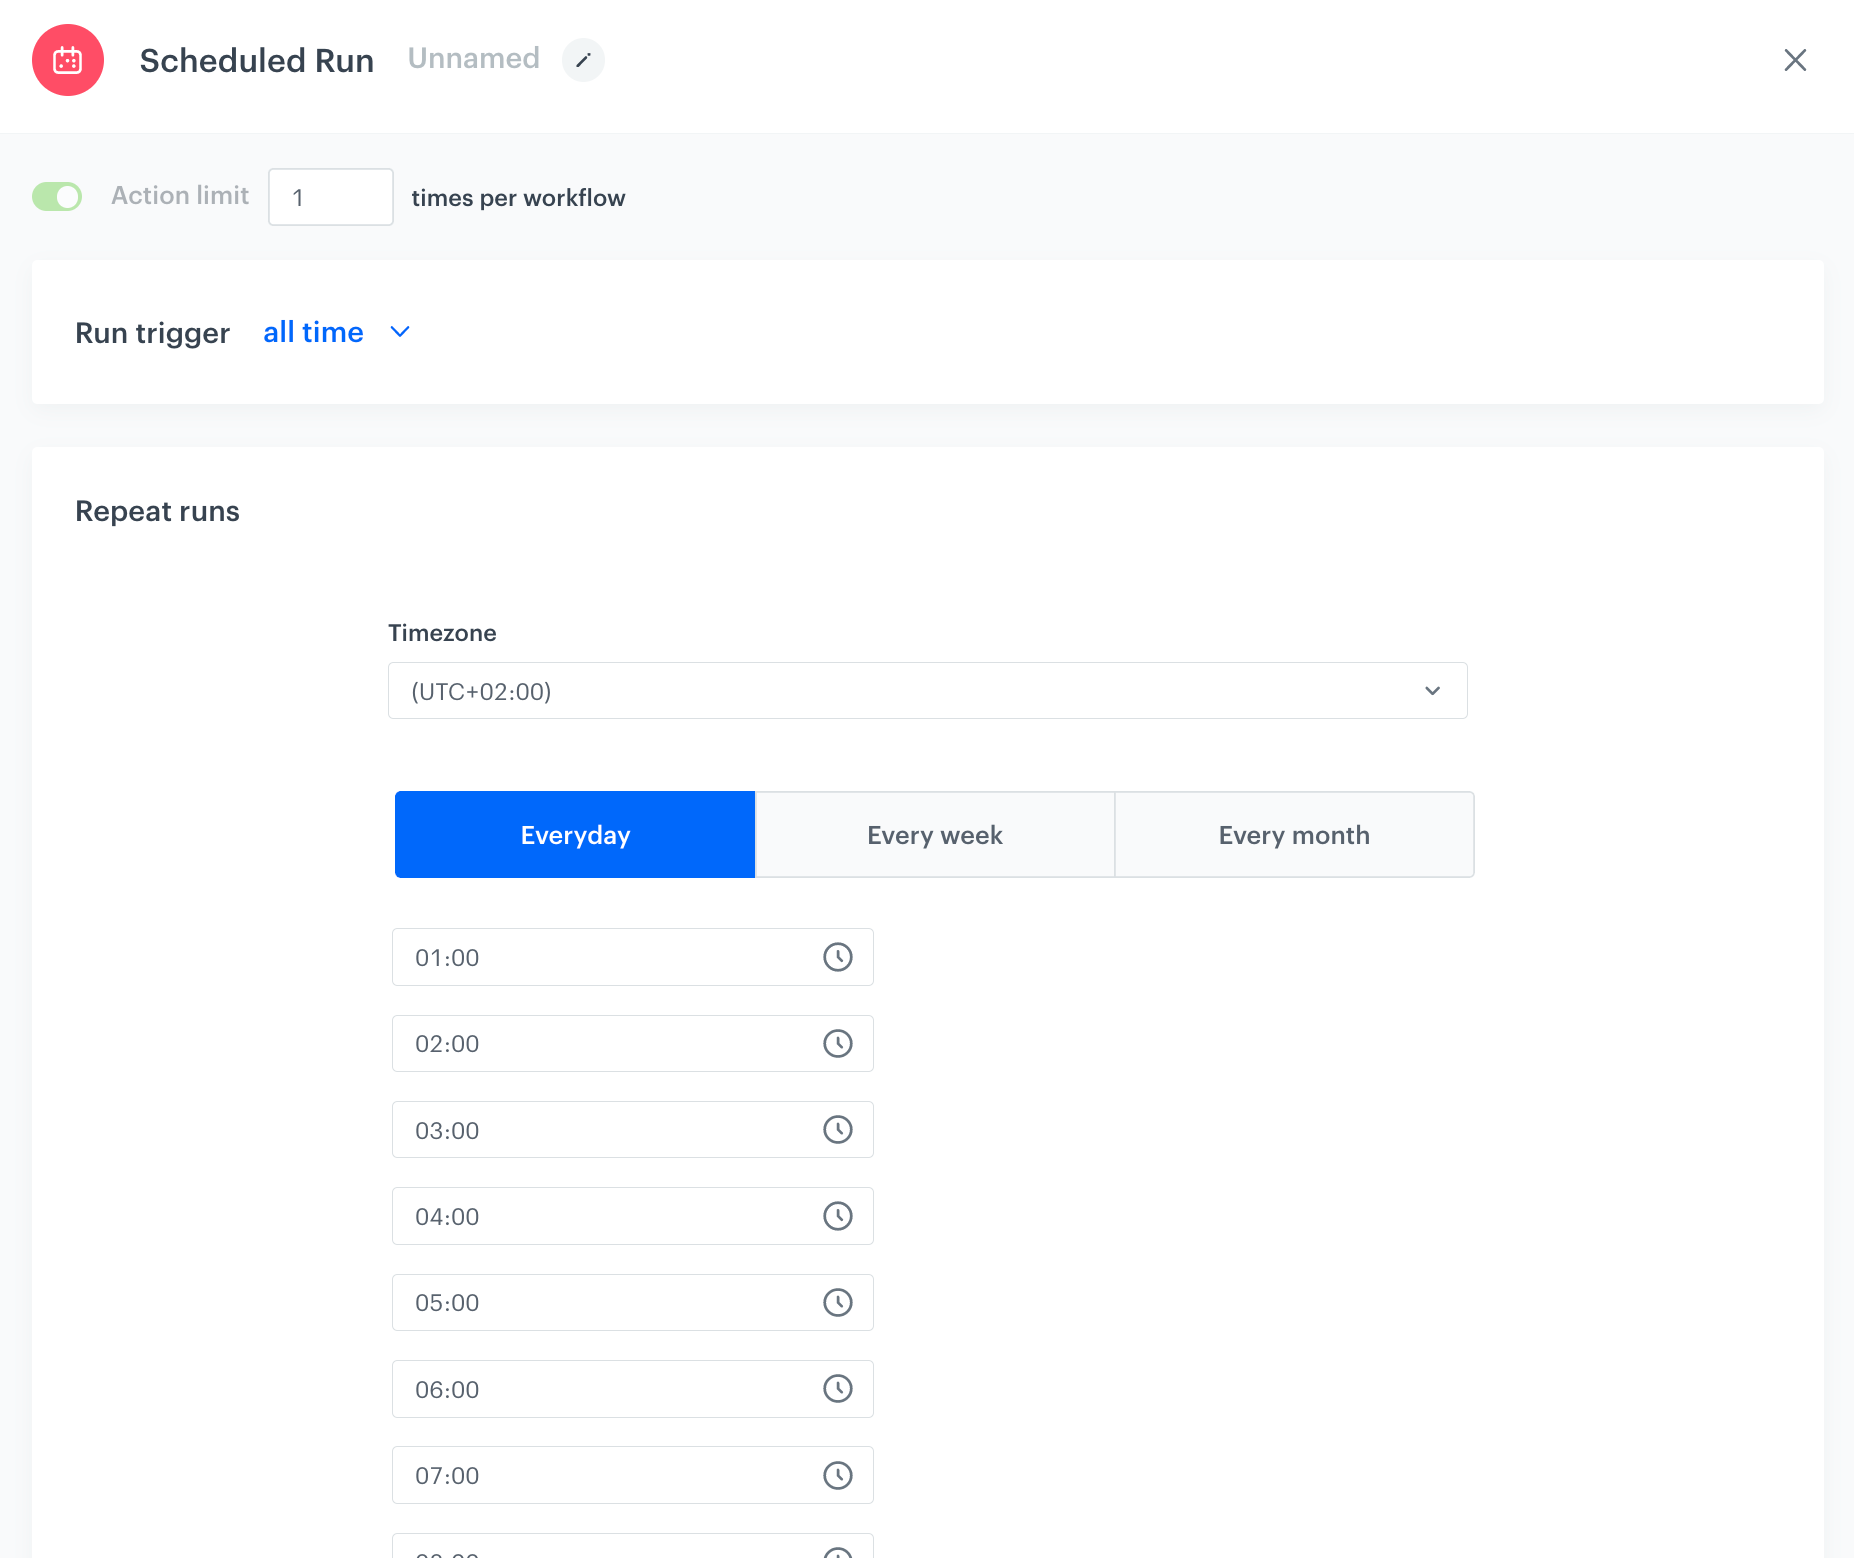Close the Scheduled Run dialog

point(1796,60)
